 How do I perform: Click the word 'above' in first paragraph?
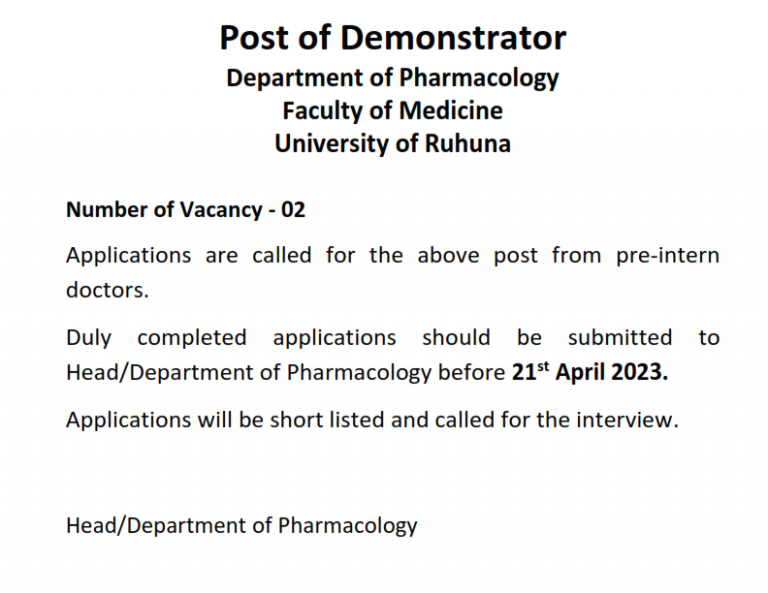click(448, 256)
